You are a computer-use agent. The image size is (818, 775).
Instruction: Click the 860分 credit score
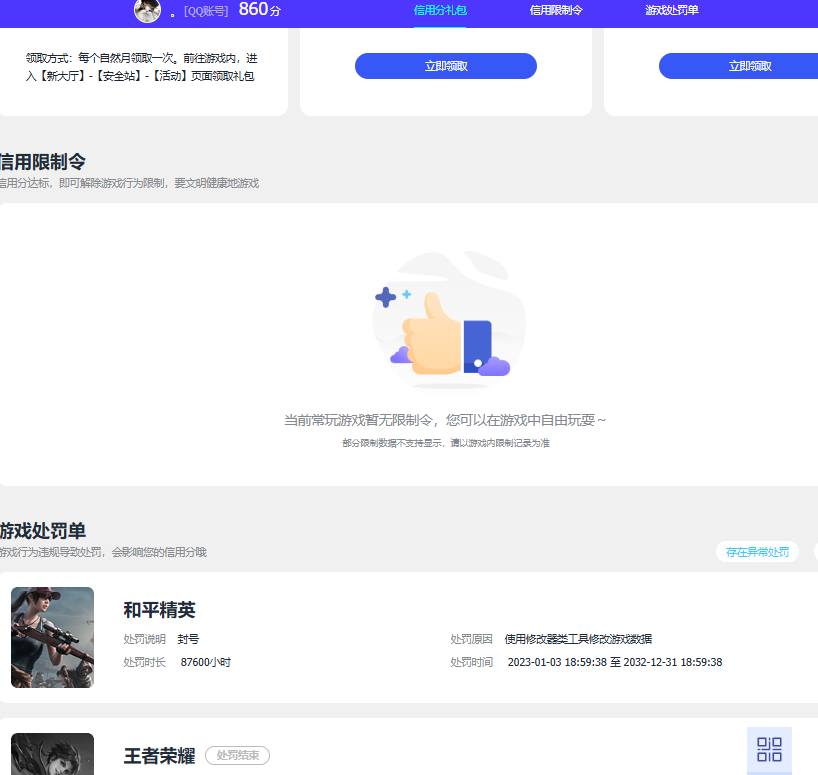(257, 11)
